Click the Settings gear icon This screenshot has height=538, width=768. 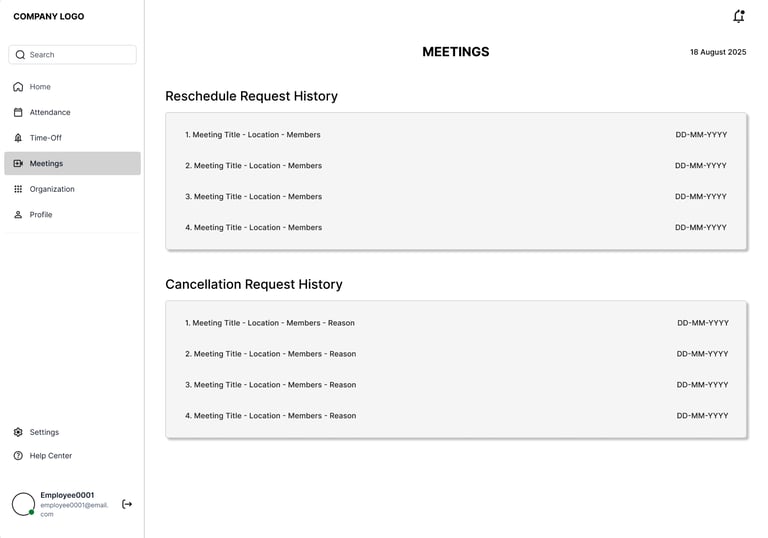point(18,432)
